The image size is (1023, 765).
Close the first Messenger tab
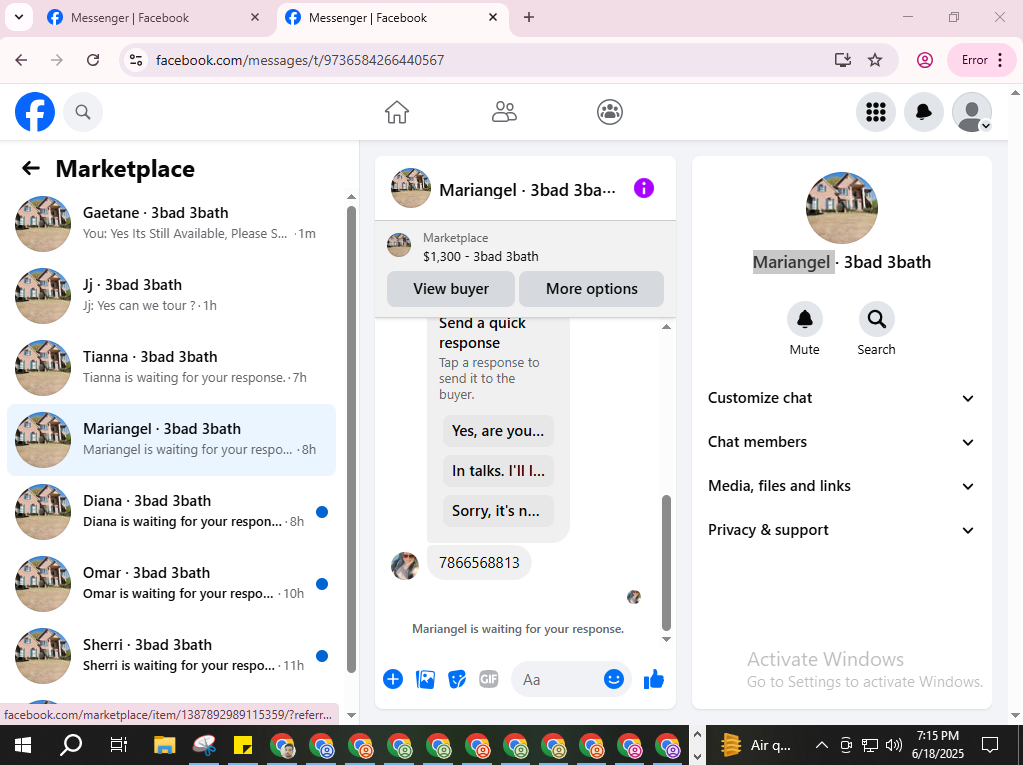[254, 18]
